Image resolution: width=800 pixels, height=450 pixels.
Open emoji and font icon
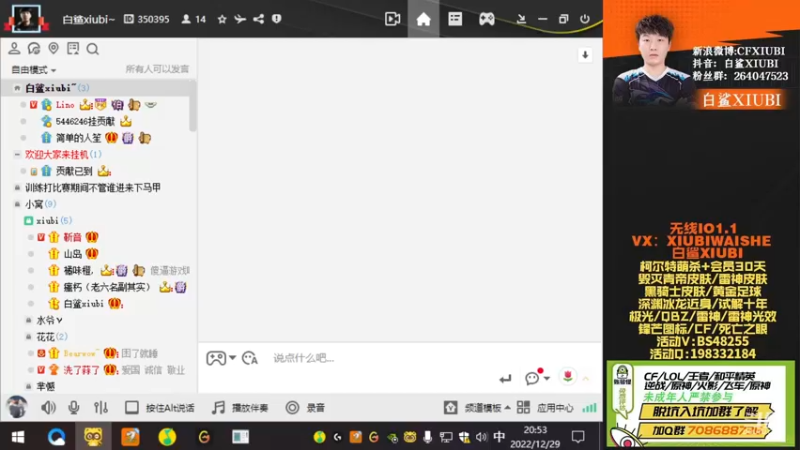tap(249, 358)
